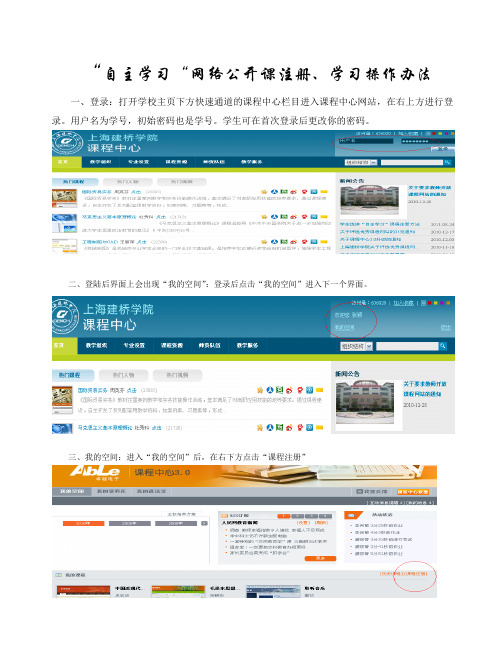
Task: Click the yellow mail icon for 国际贸易实务 on the logged-in page
Action: click(319, 390)
